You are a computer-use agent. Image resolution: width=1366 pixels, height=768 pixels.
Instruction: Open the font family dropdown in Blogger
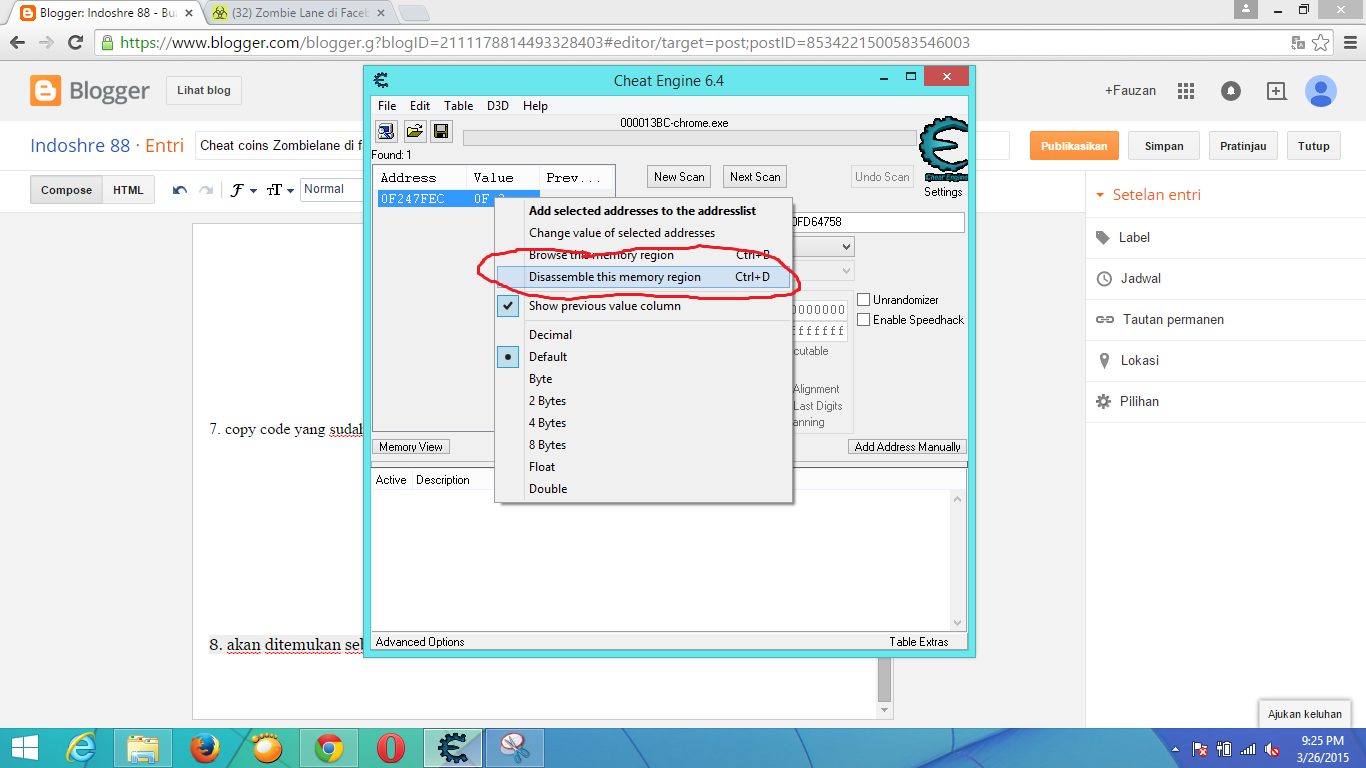coord(244,190)
